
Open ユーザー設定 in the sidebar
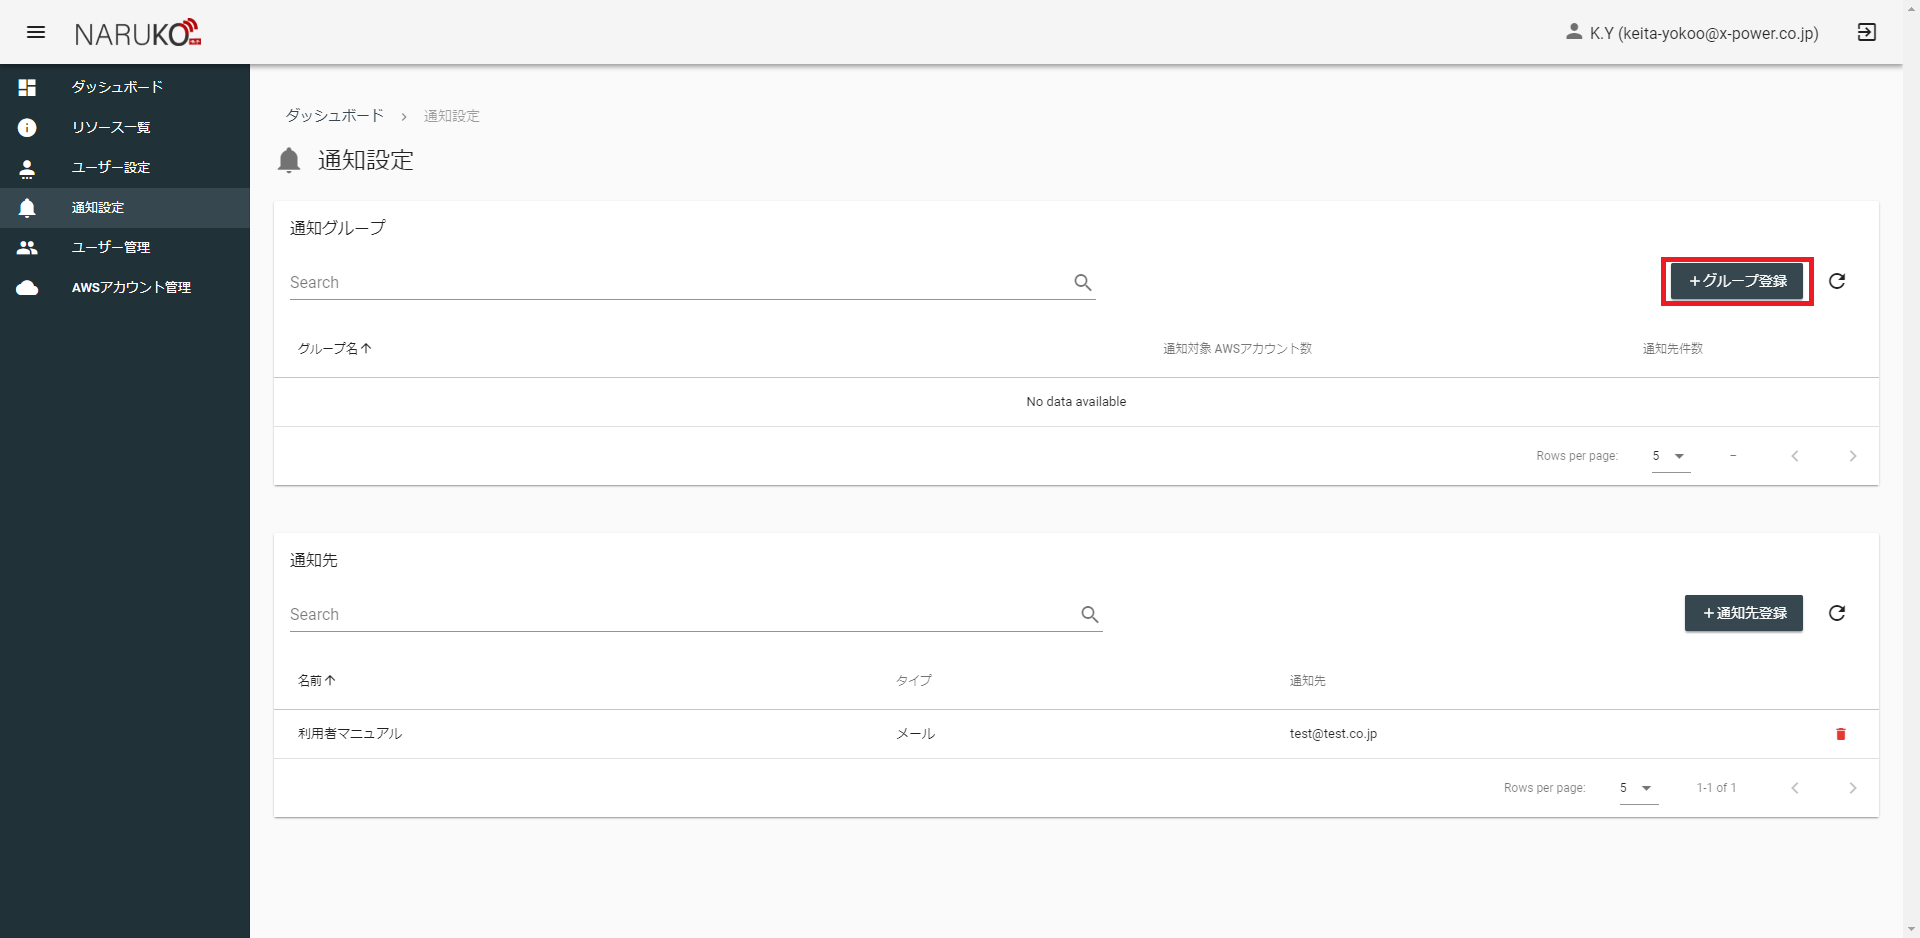click(x=125, y=168)
